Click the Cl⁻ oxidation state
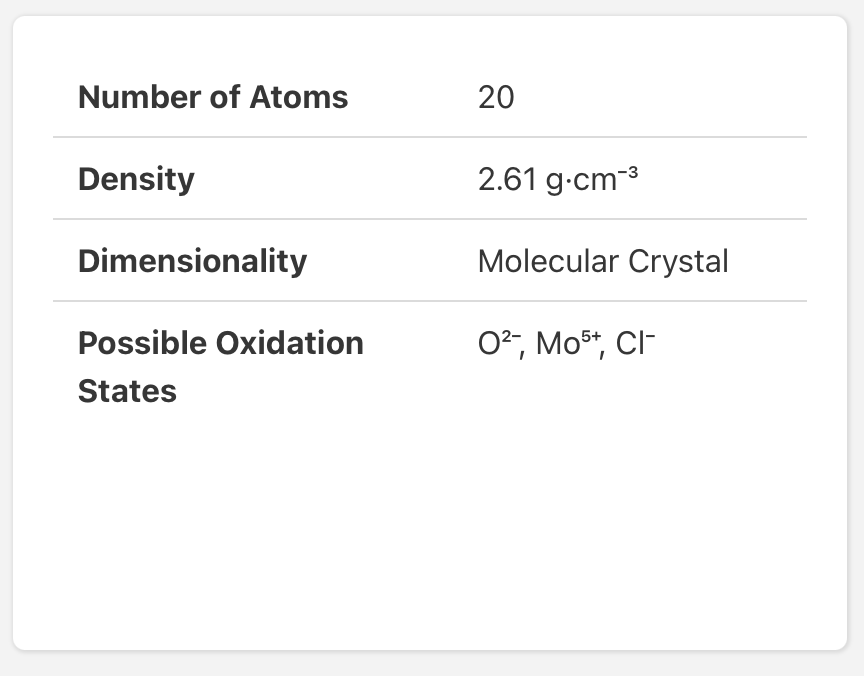Image resolution: width=864 pixels, height=676 pixels. [x=635, y=343]
